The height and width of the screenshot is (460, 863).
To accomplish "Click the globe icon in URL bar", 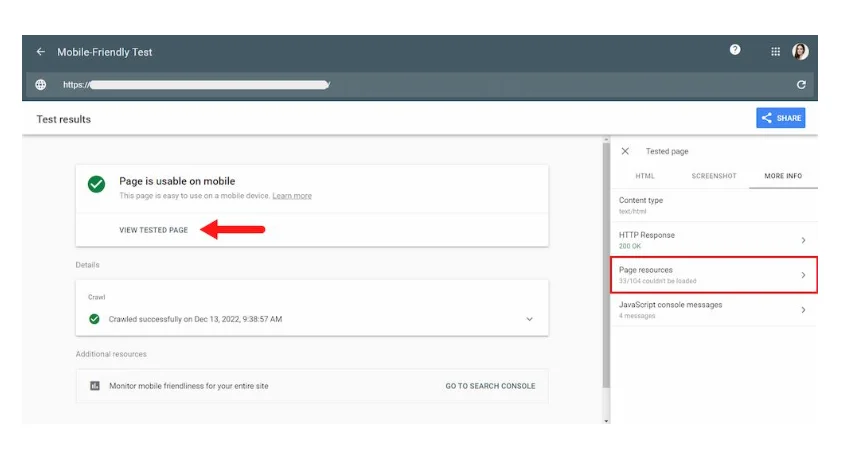I will click(x=41, y=85).
